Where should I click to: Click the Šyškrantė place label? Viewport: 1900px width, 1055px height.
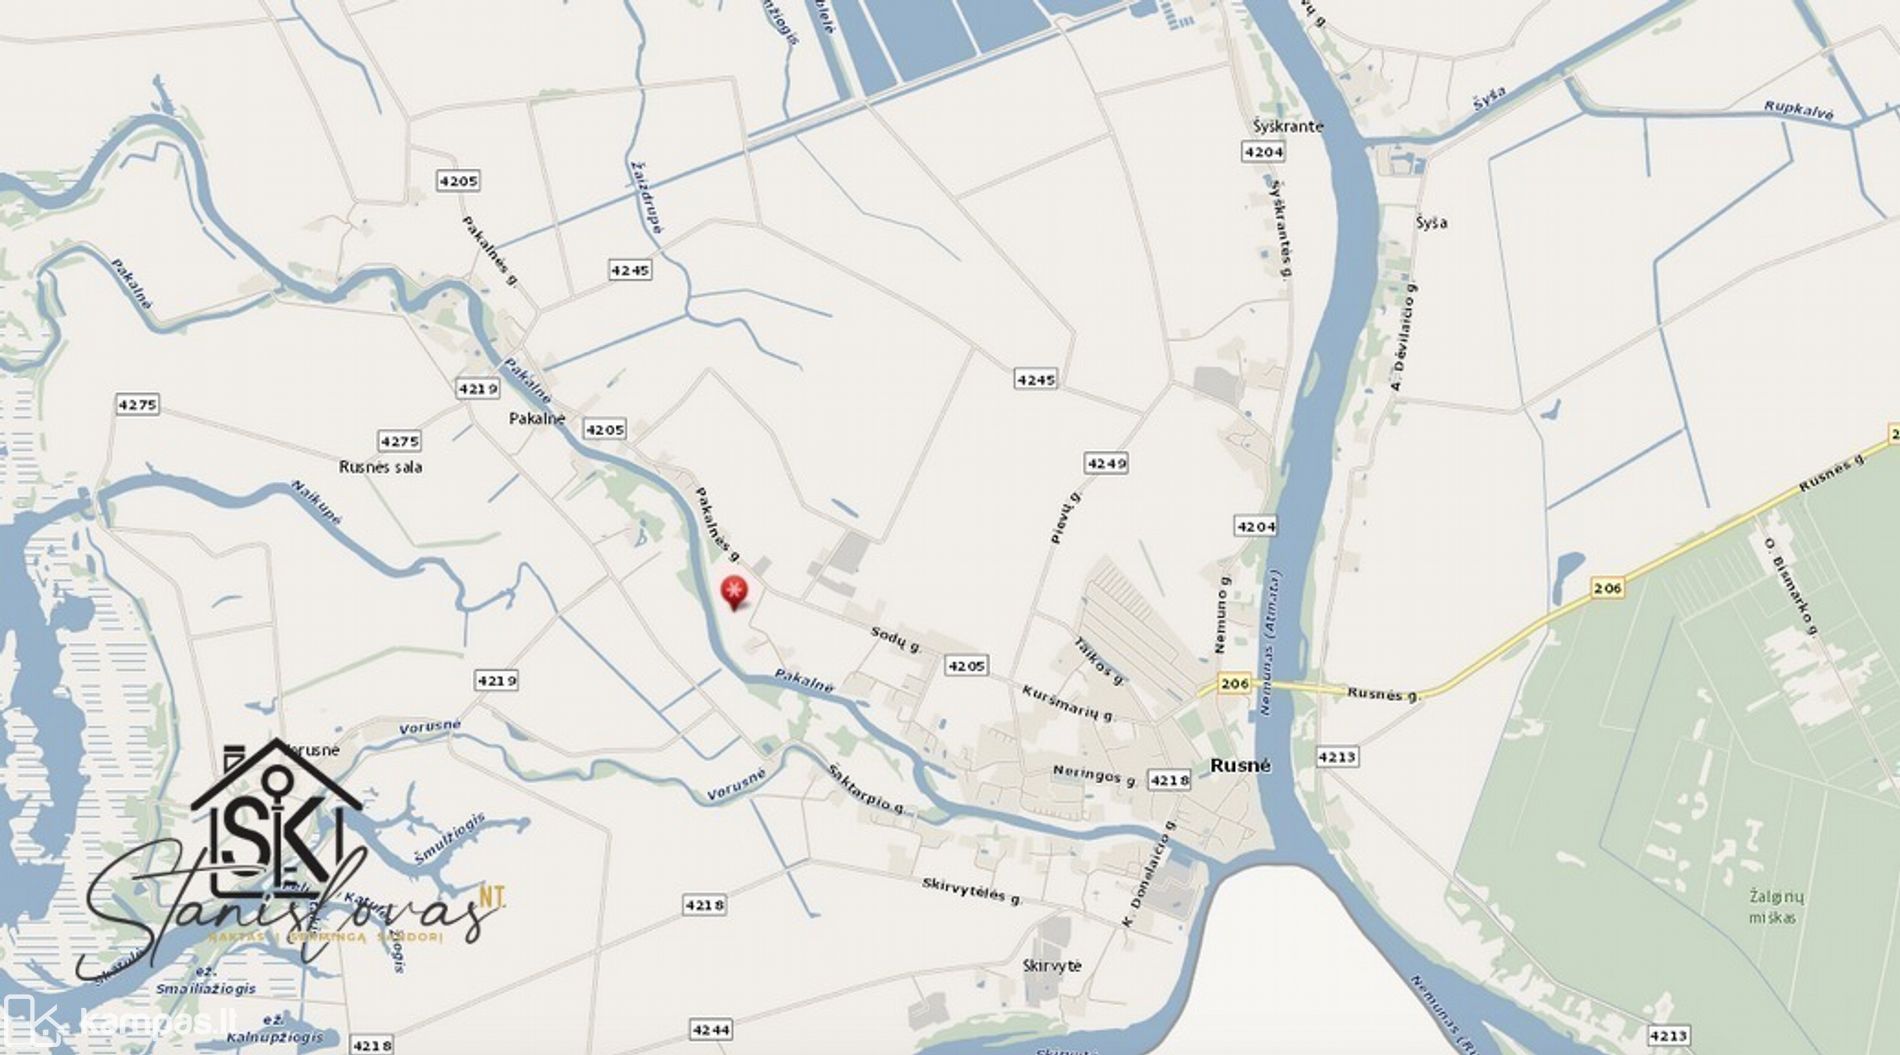coord(1288,126)
